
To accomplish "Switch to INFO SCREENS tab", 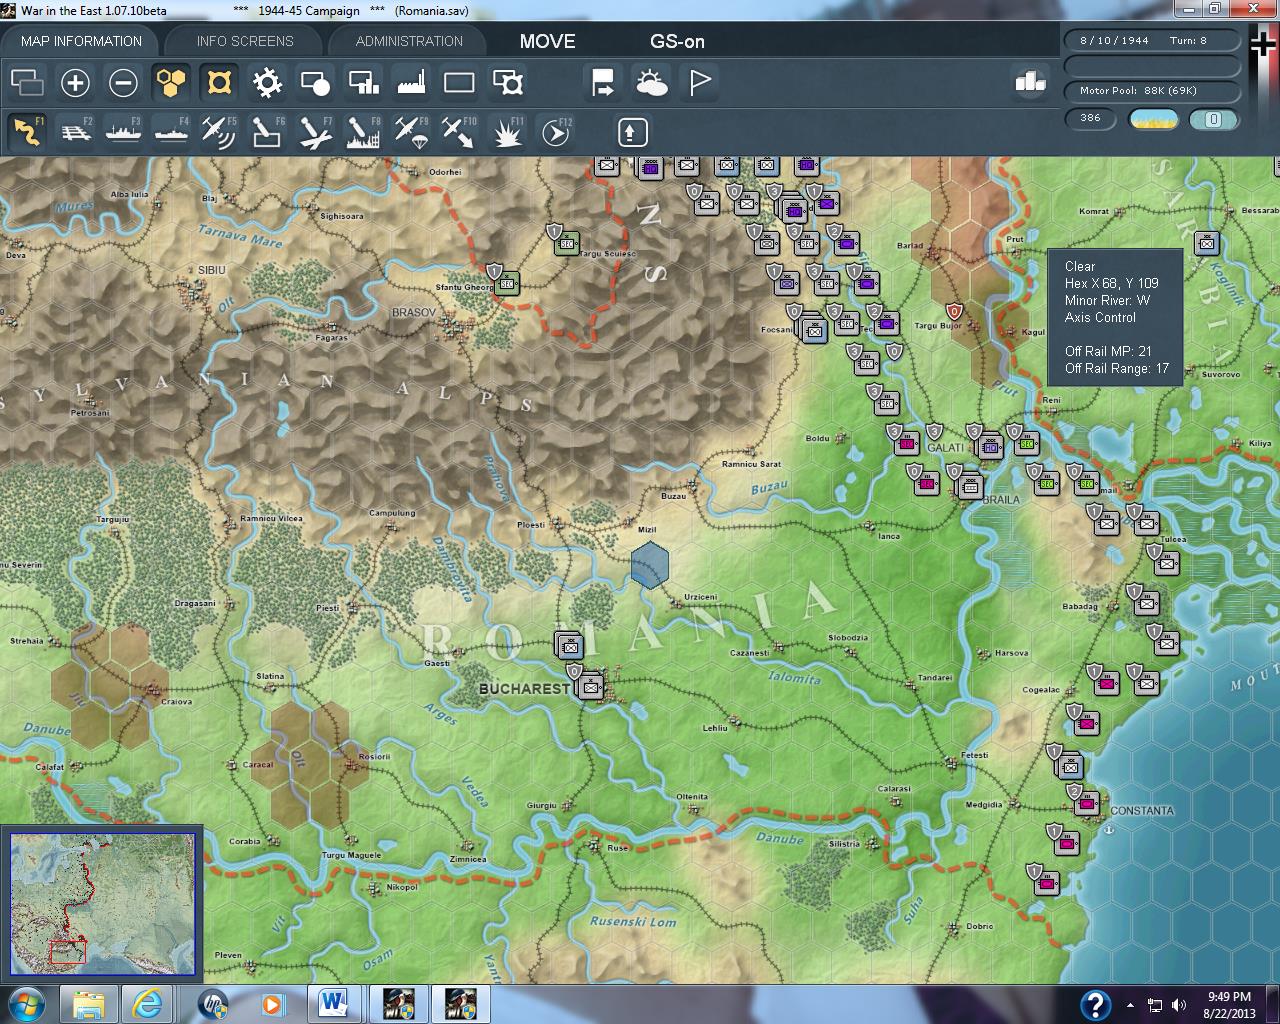I will point(245,41).
